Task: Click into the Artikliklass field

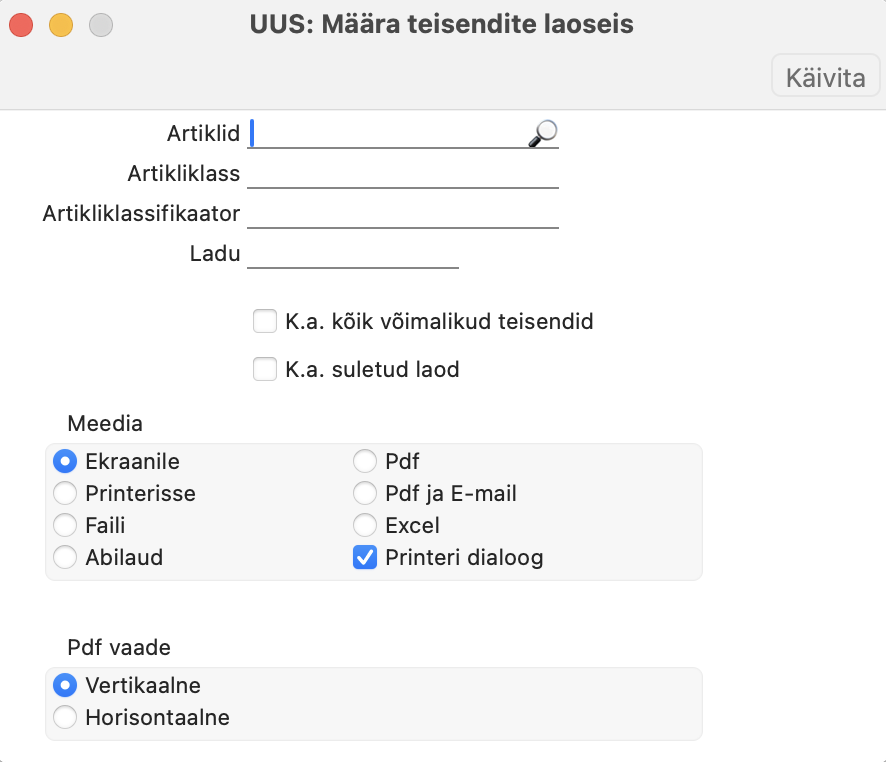Action: (x=403, y=173)
